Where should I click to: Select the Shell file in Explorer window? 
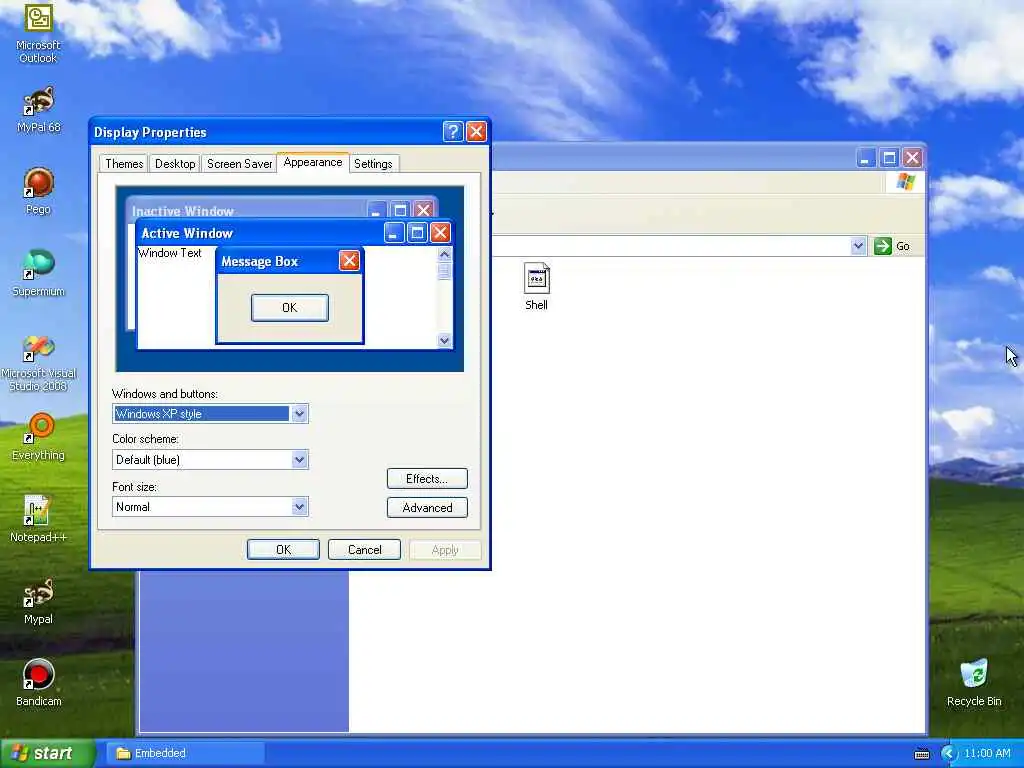(x=536, y=287)
